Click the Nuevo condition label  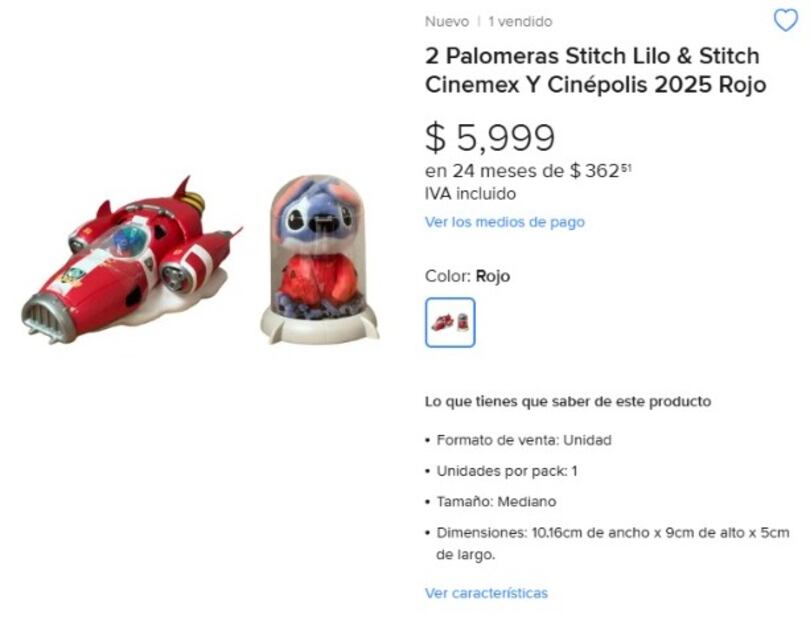(x=446, y=22)
